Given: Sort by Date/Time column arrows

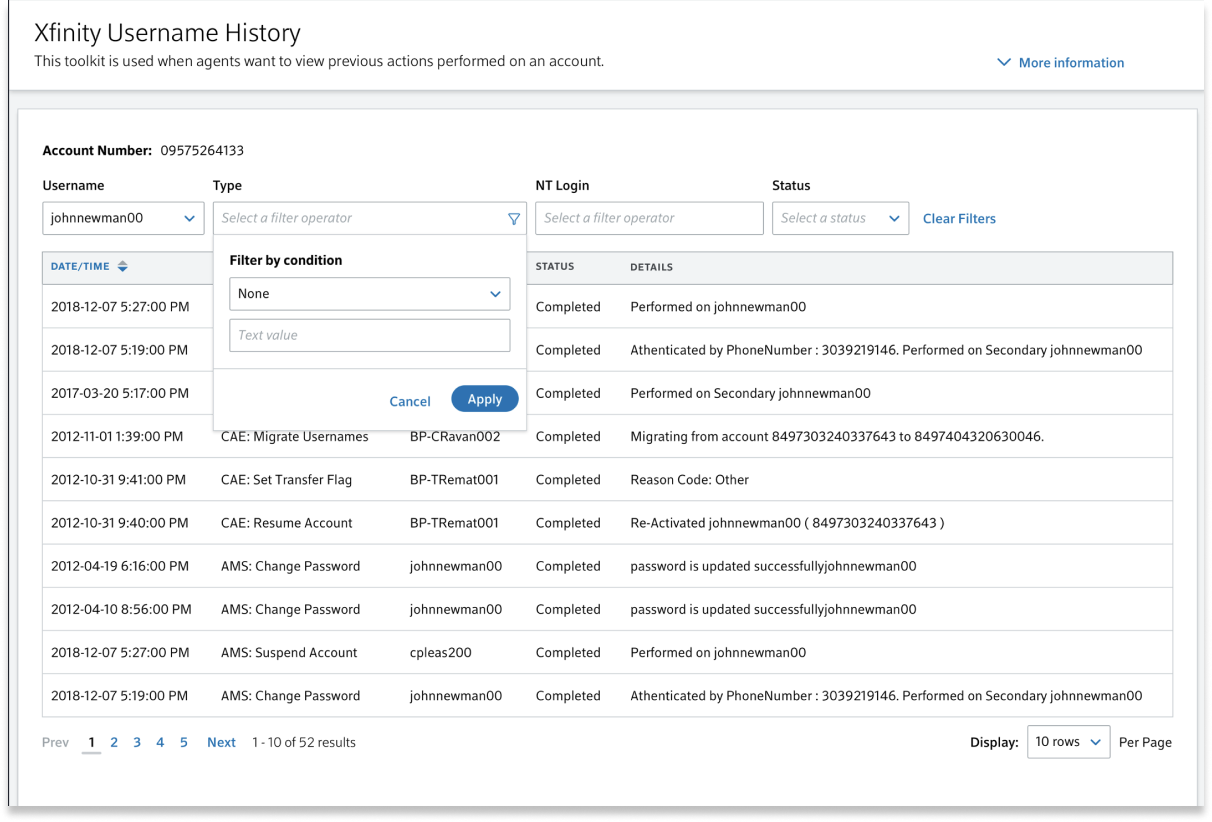Looking at the screenshot, I should 122,267.
